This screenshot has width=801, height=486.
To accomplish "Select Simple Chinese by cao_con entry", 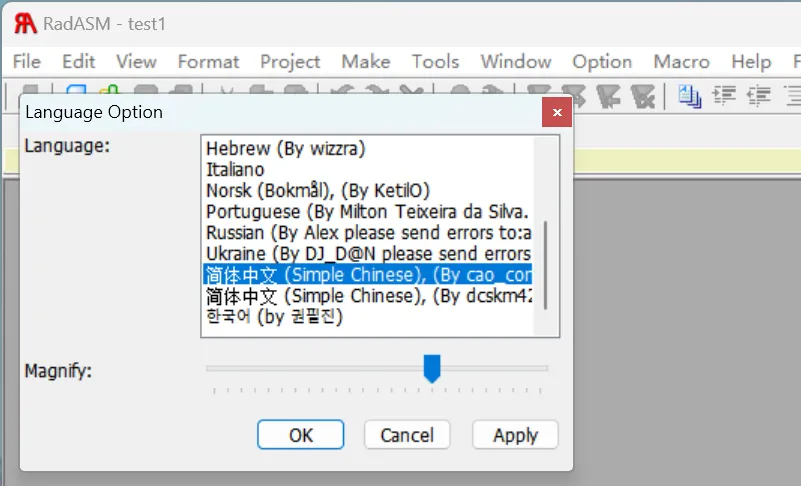I will 367,274.
